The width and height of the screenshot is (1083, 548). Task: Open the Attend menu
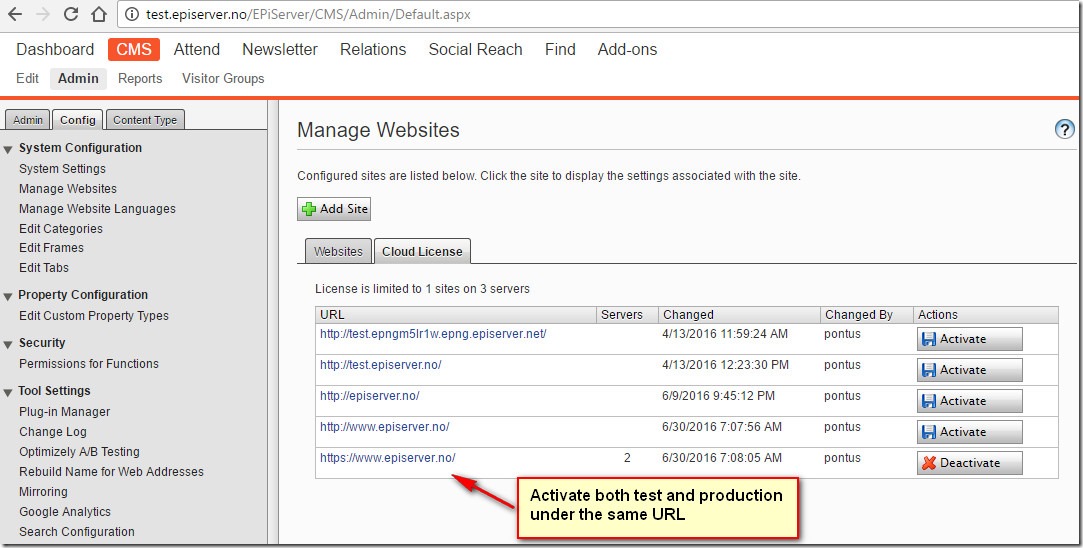click(x=197, y=49)
